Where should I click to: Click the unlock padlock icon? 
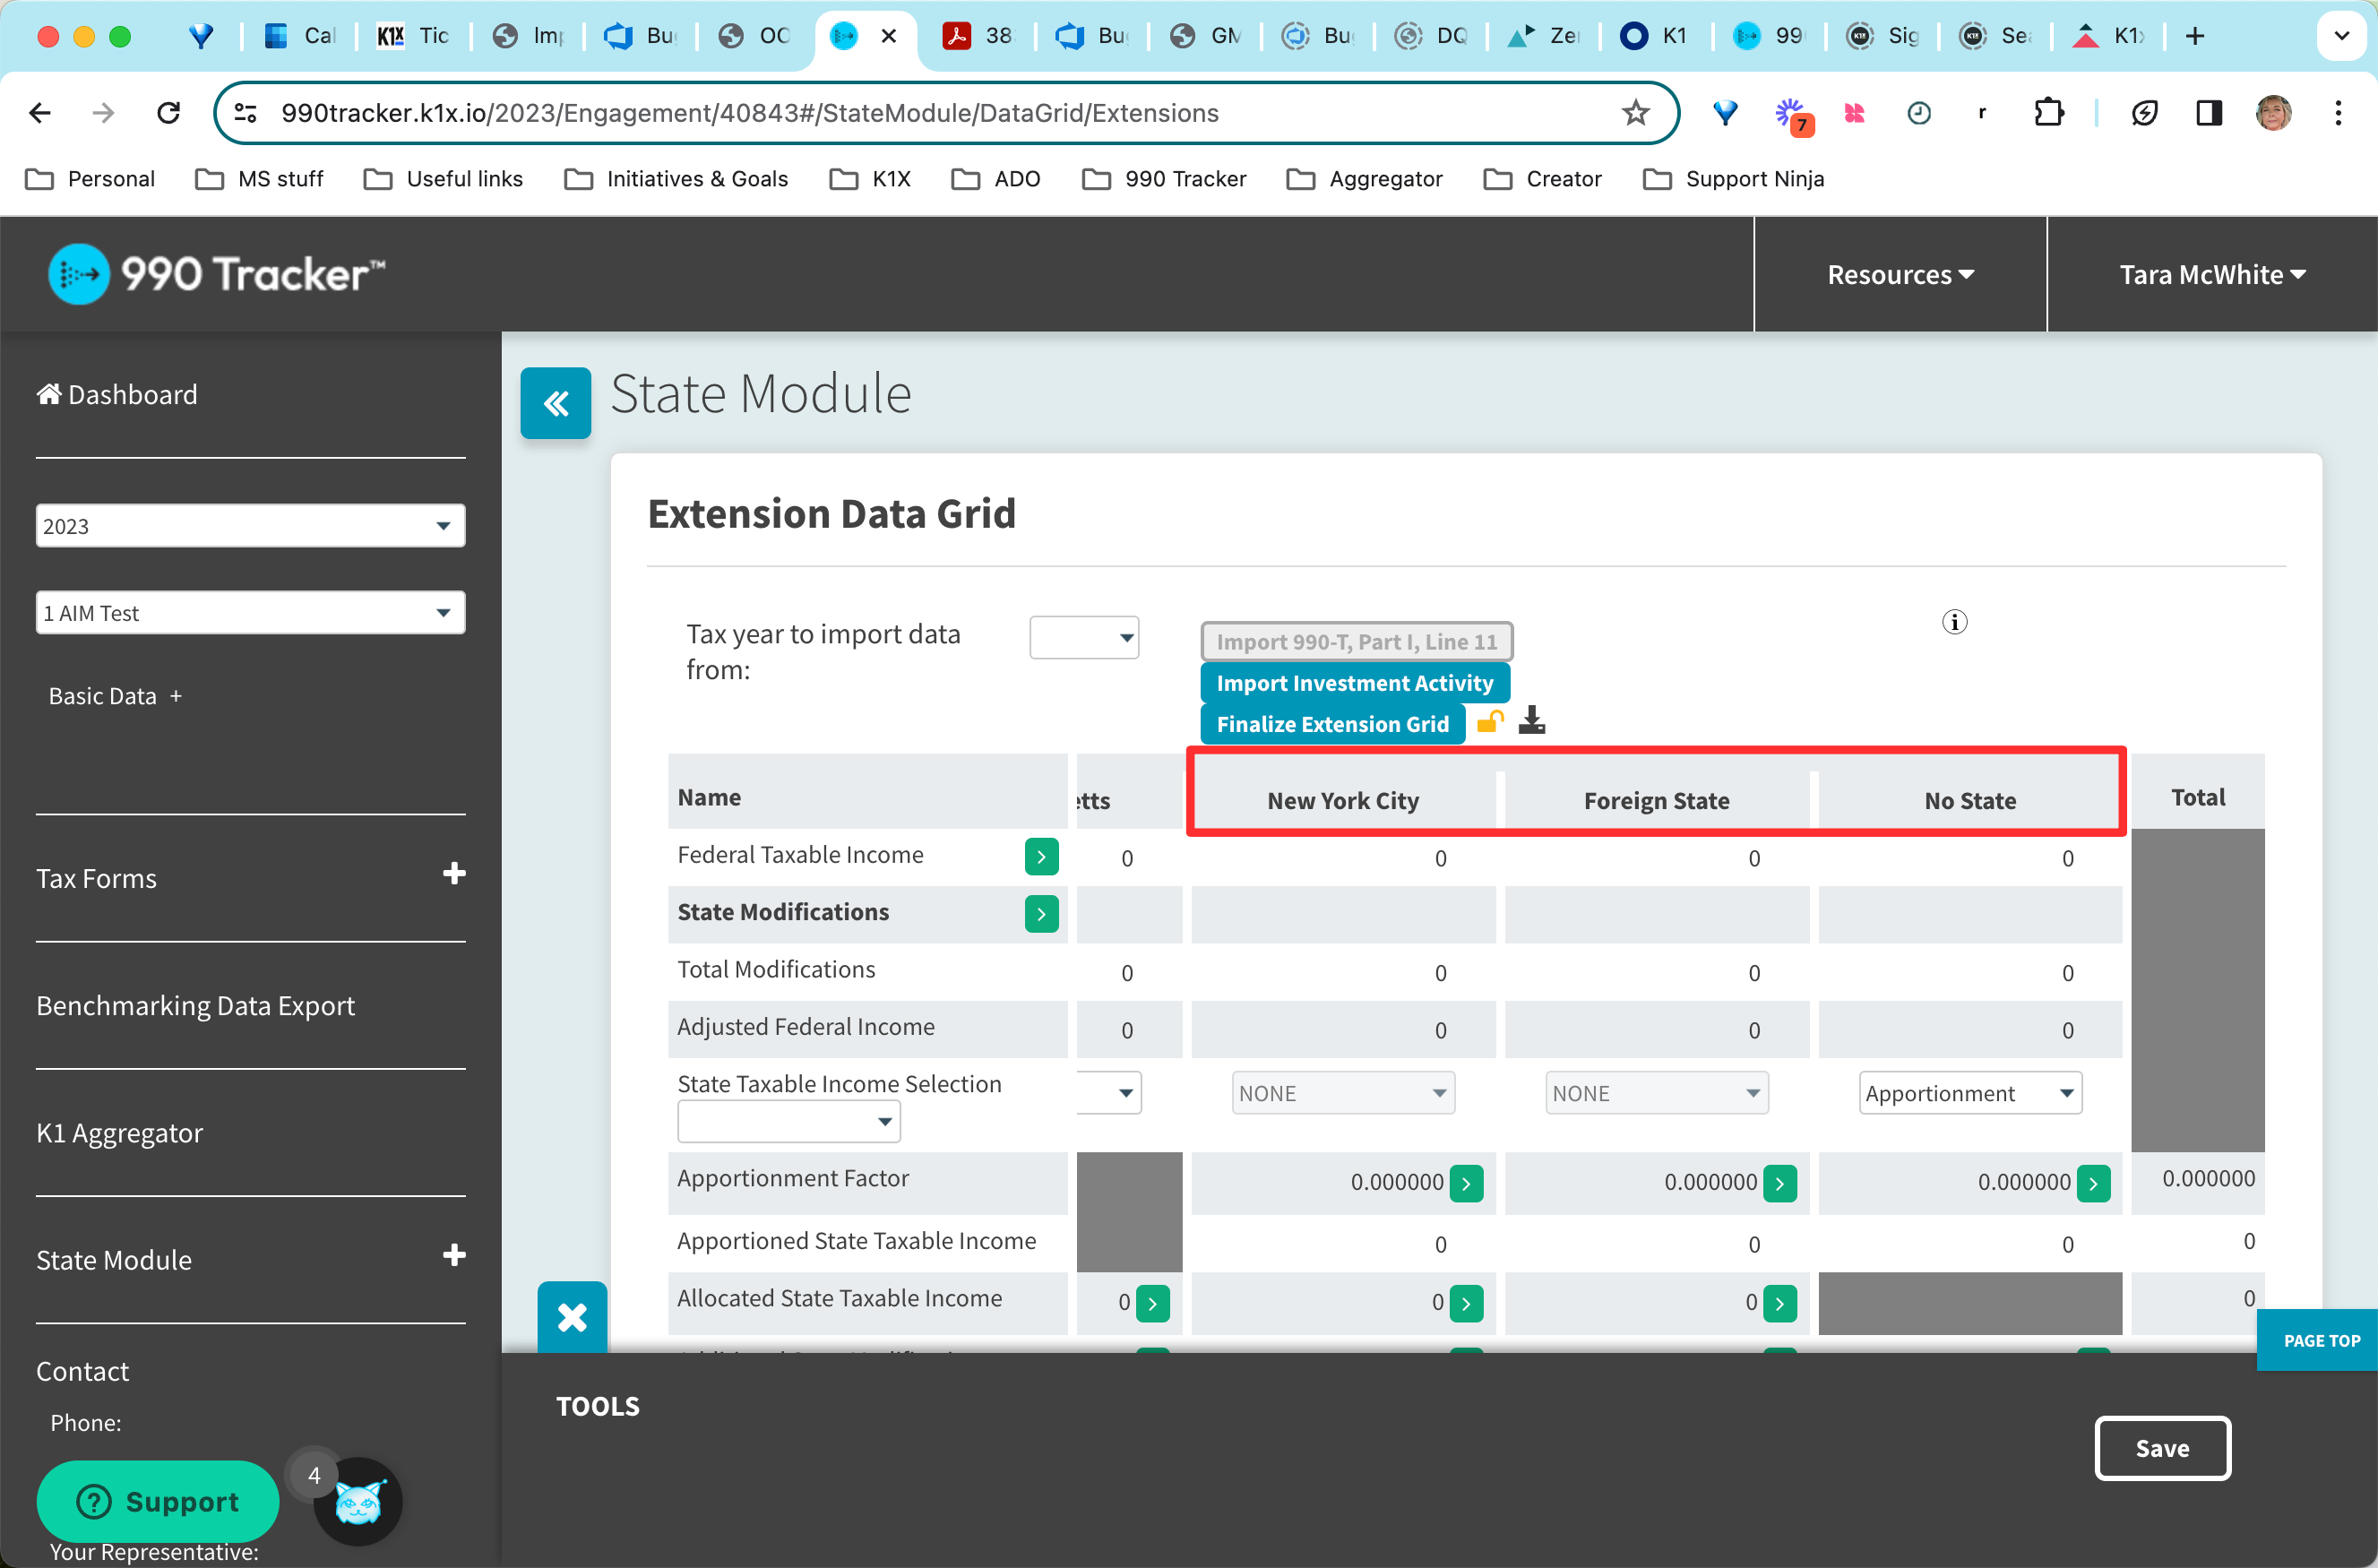(1490, 721)
